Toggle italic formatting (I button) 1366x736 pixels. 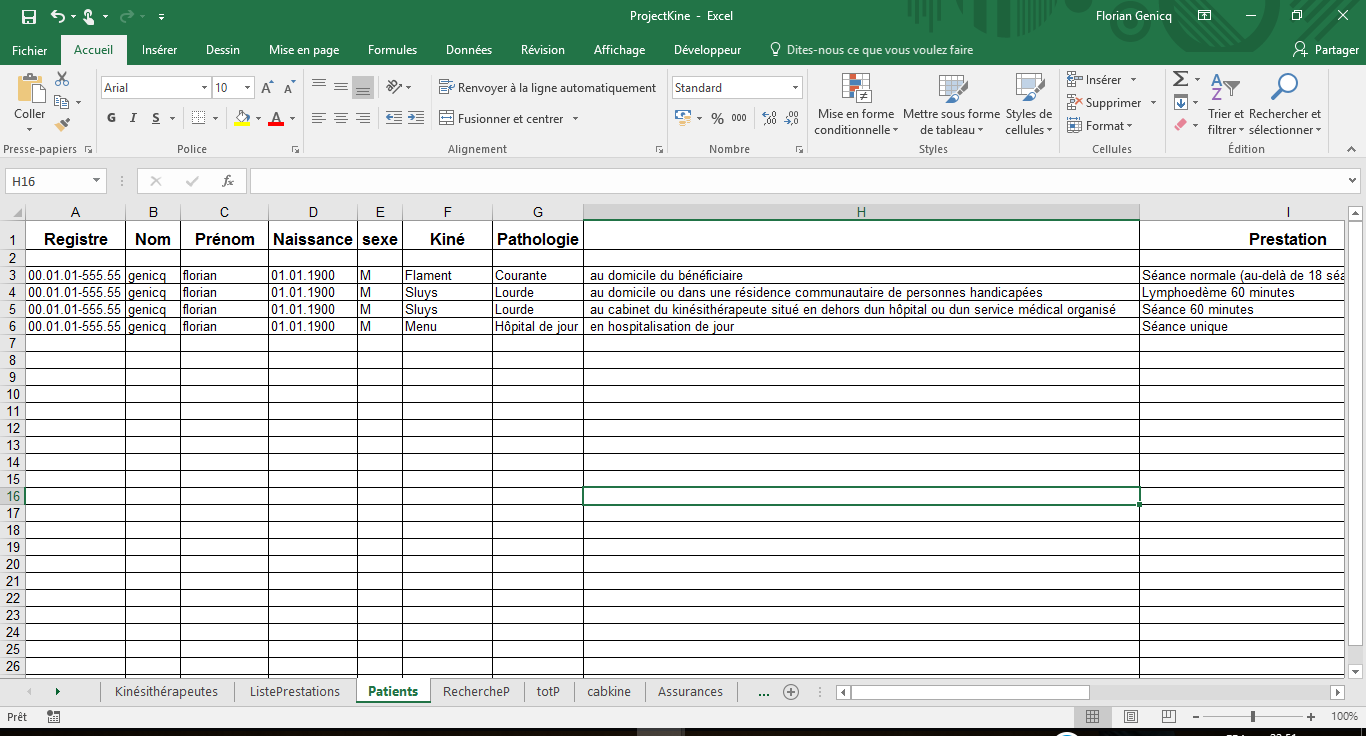click(x=134, y=118)
